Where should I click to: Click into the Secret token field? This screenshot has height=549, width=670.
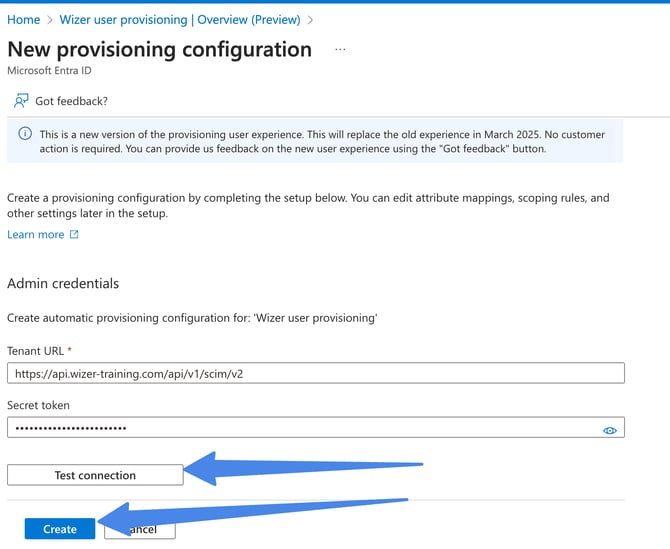point(300,428)
